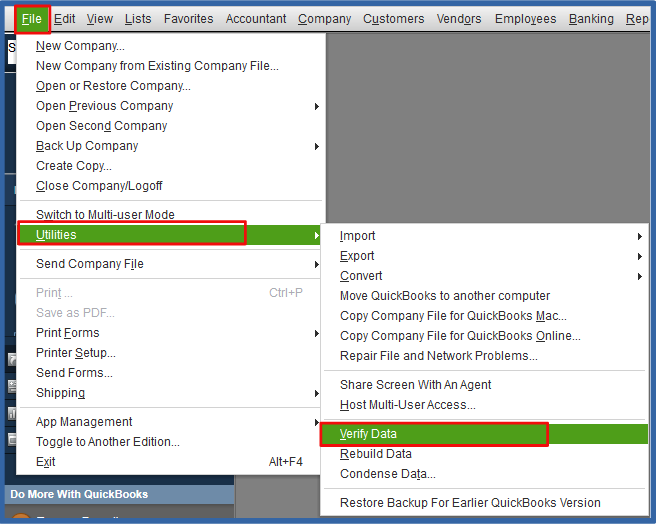
Task: Open Printer Setup...
Action: click(x=169, y=354)
